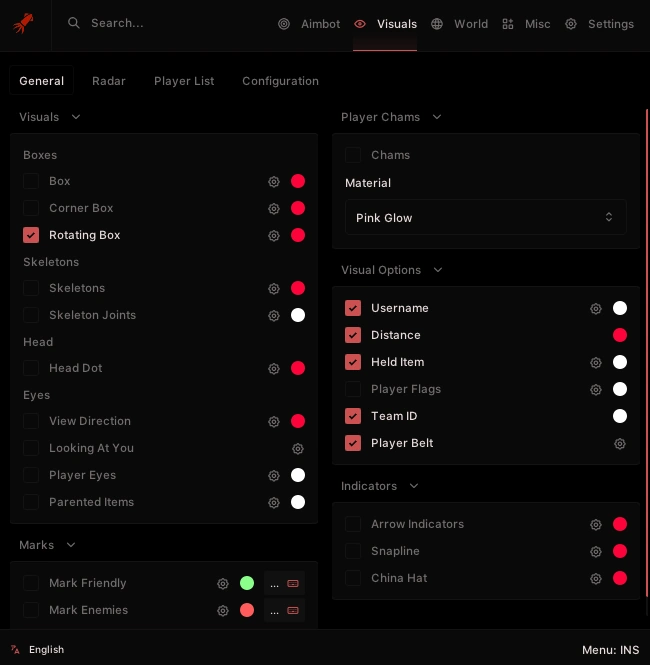Switch to the Aimbot tab
This screenshot has height=665, width=650.
(309, 24)
